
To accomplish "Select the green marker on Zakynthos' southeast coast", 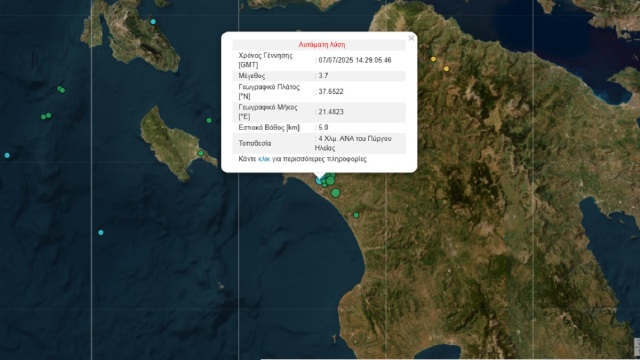I will point(201,153).
